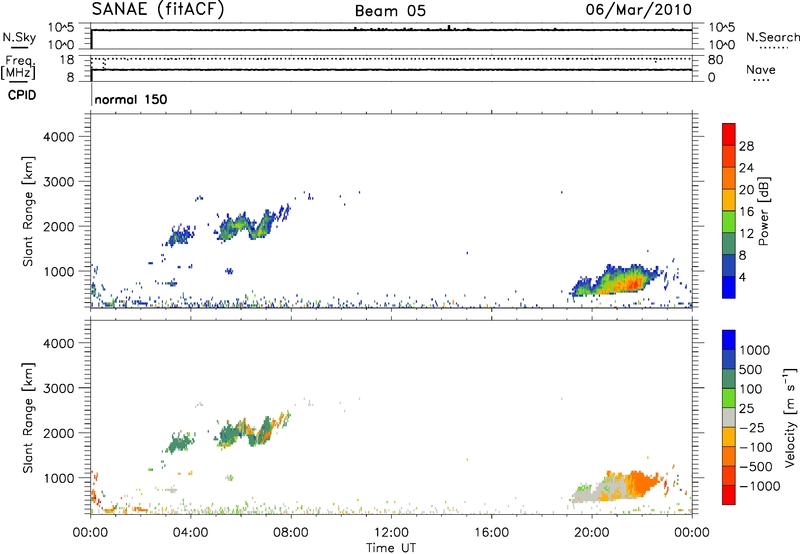Click the 500 label on the velocity colorbar
The image size is (800, 554).
[751, 370]
